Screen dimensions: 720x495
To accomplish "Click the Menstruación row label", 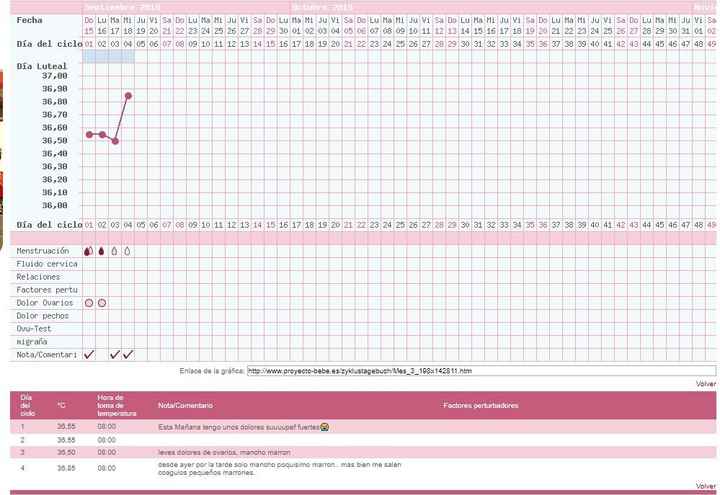I will (43, 251).
